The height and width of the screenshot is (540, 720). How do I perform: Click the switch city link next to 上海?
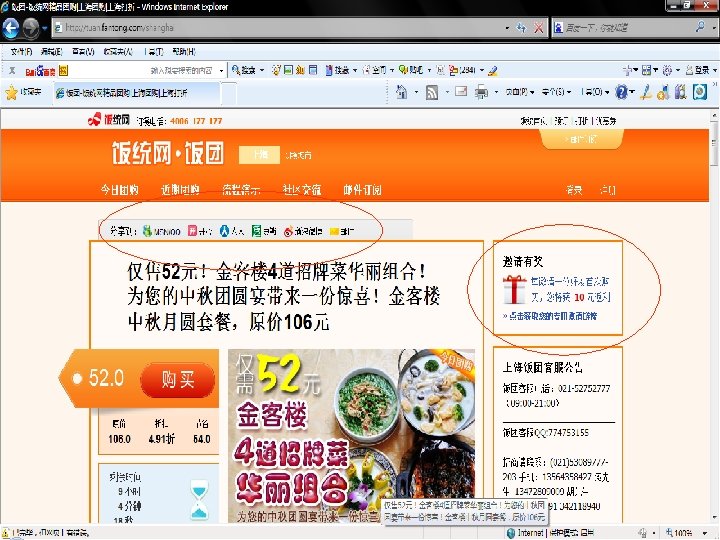[298, 155]
